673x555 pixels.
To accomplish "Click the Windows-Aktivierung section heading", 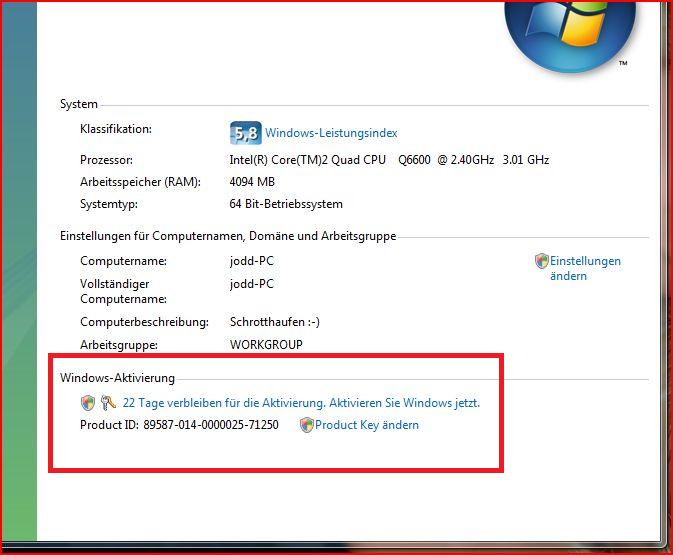I will [117, 378].
